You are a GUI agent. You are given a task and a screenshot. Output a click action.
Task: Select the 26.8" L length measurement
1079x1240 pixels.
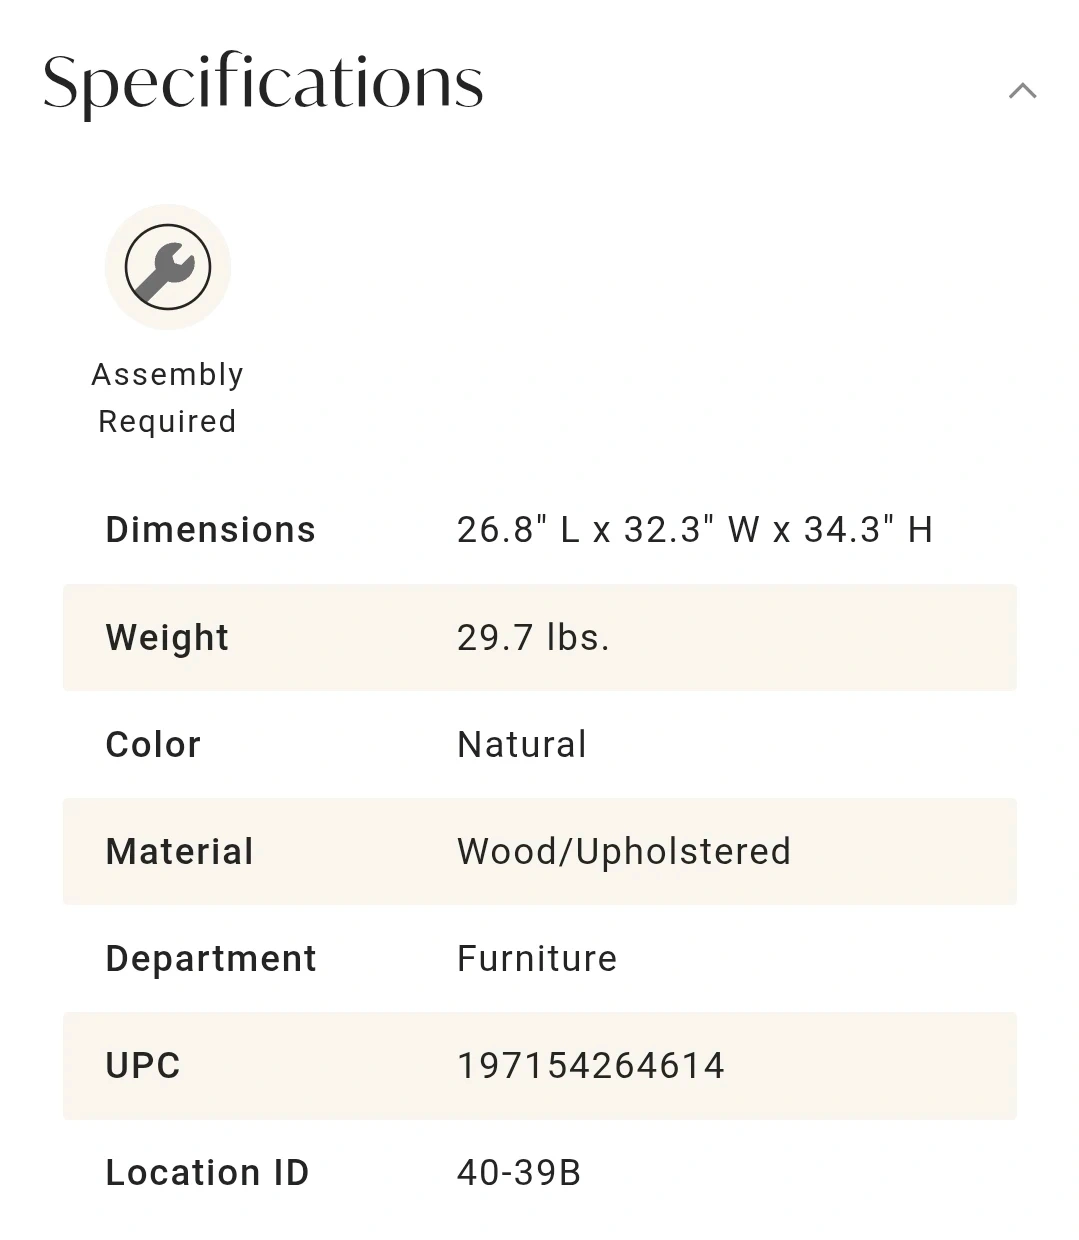coord(517,530)
